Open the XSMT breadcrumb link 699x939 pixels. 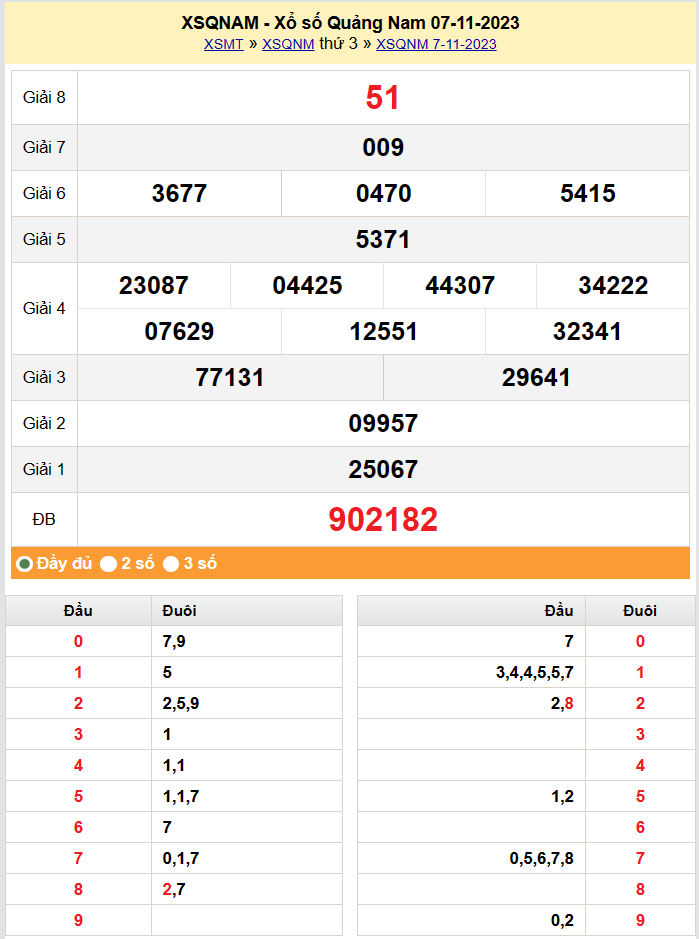tap(223, 44)
